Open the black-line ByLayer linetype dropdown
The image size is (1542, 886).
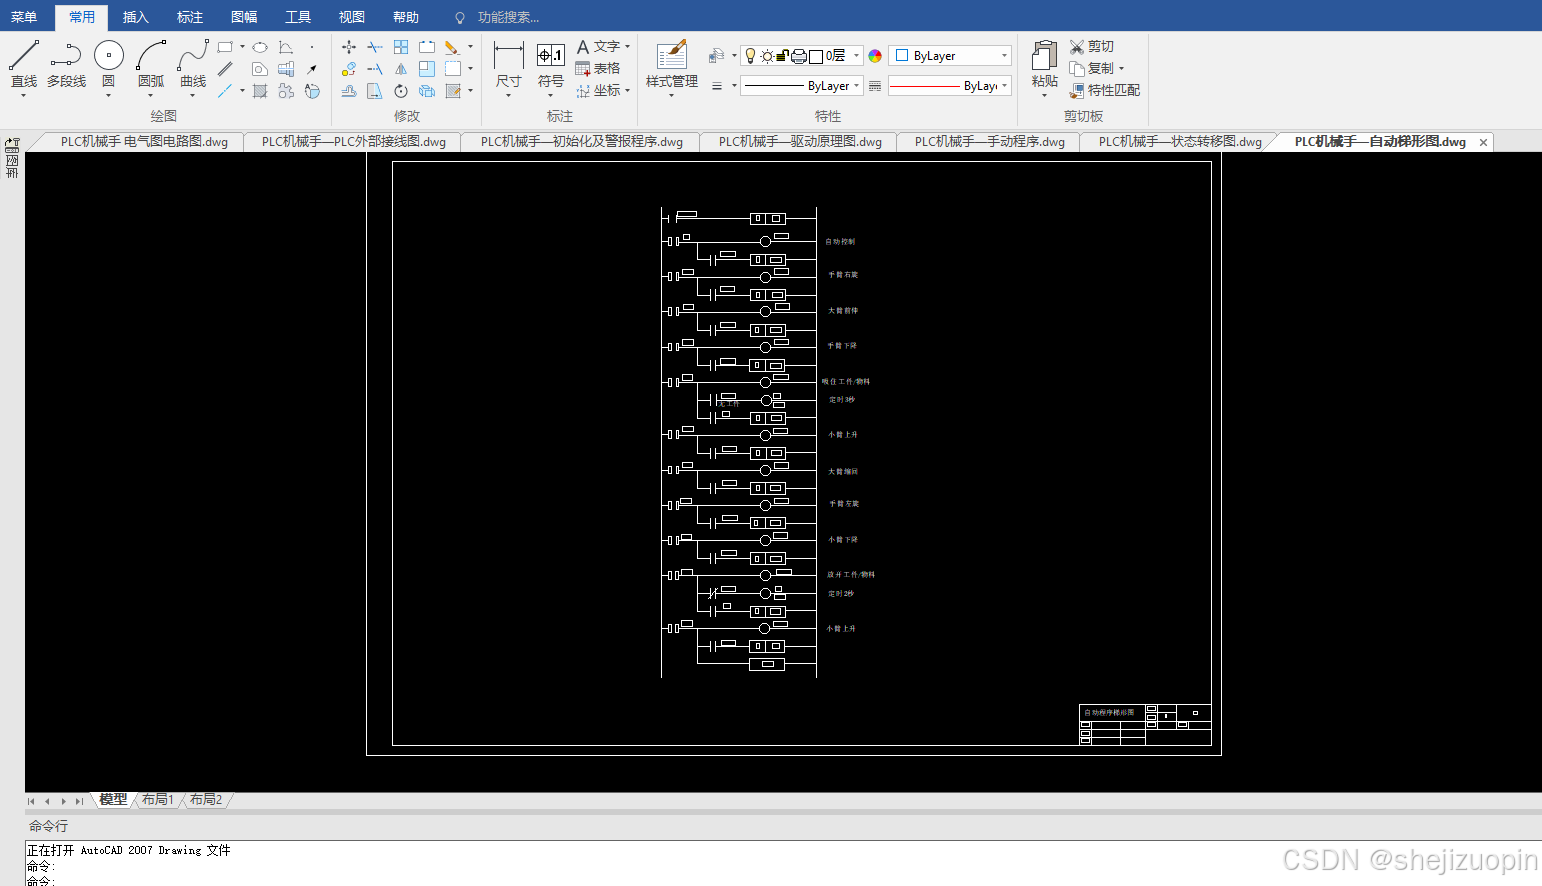click(x=802, y=86)
